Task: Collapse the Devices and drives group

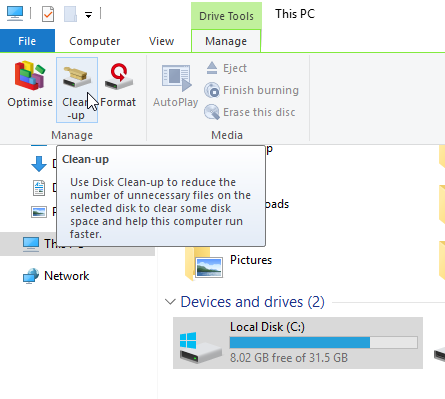Action: click(x=170, y=302)
